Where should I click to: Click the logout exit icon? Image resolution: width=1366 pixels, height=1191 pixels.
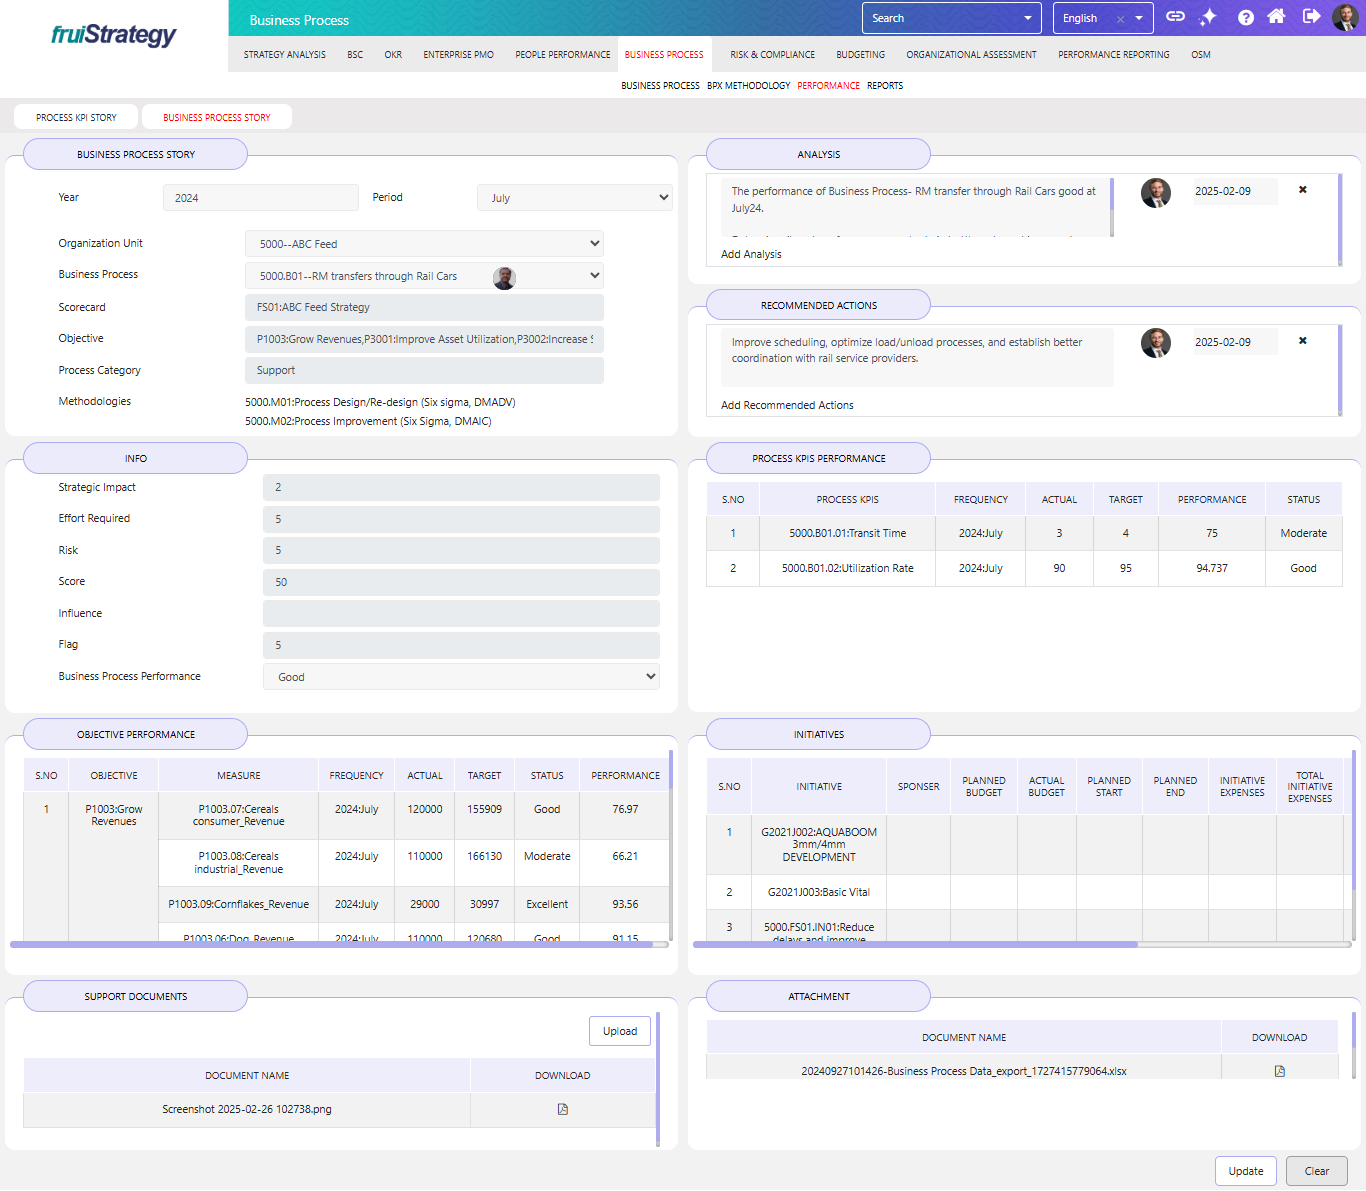click(x=1311, y=17)
